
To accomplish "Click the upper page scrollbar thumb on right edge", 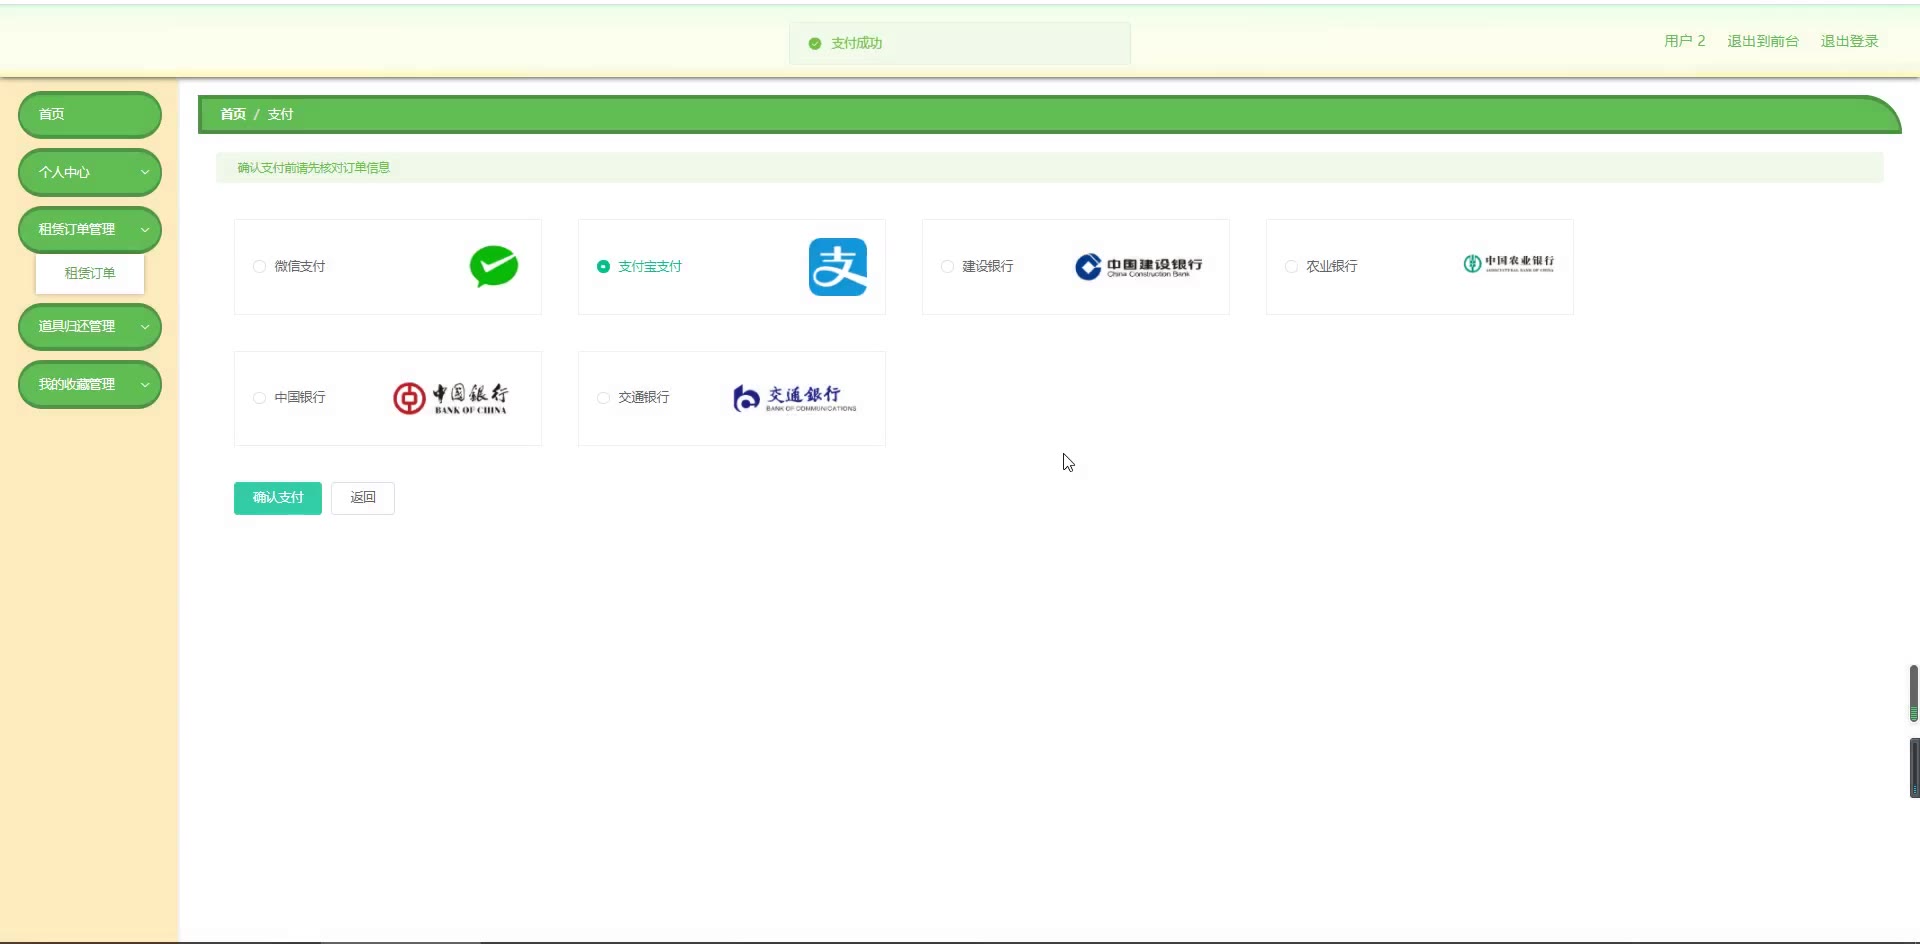I will 1914,693.
